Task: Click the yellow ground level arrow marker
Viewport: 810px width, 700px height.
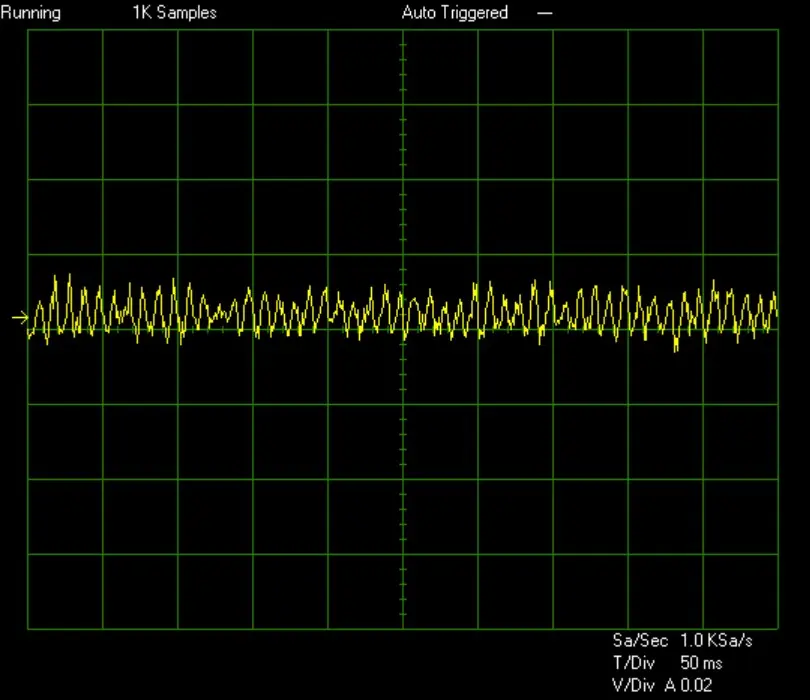Action: [20, 317]
